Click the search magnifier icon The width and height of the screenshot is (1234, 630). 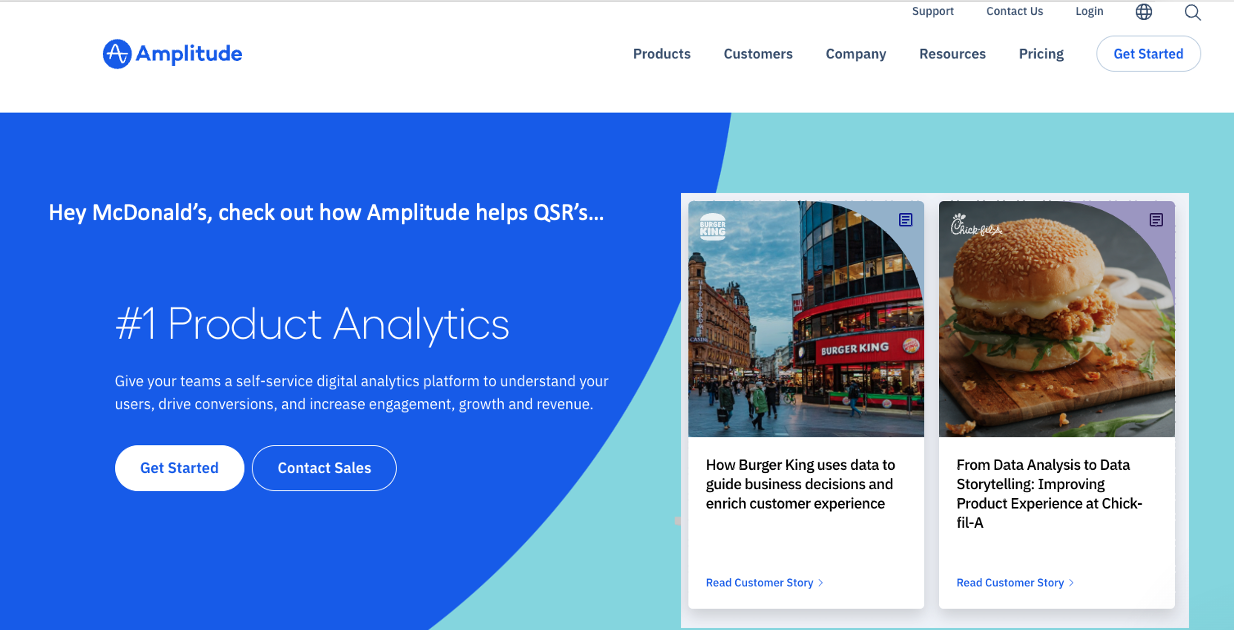[x=1192, y=13]
